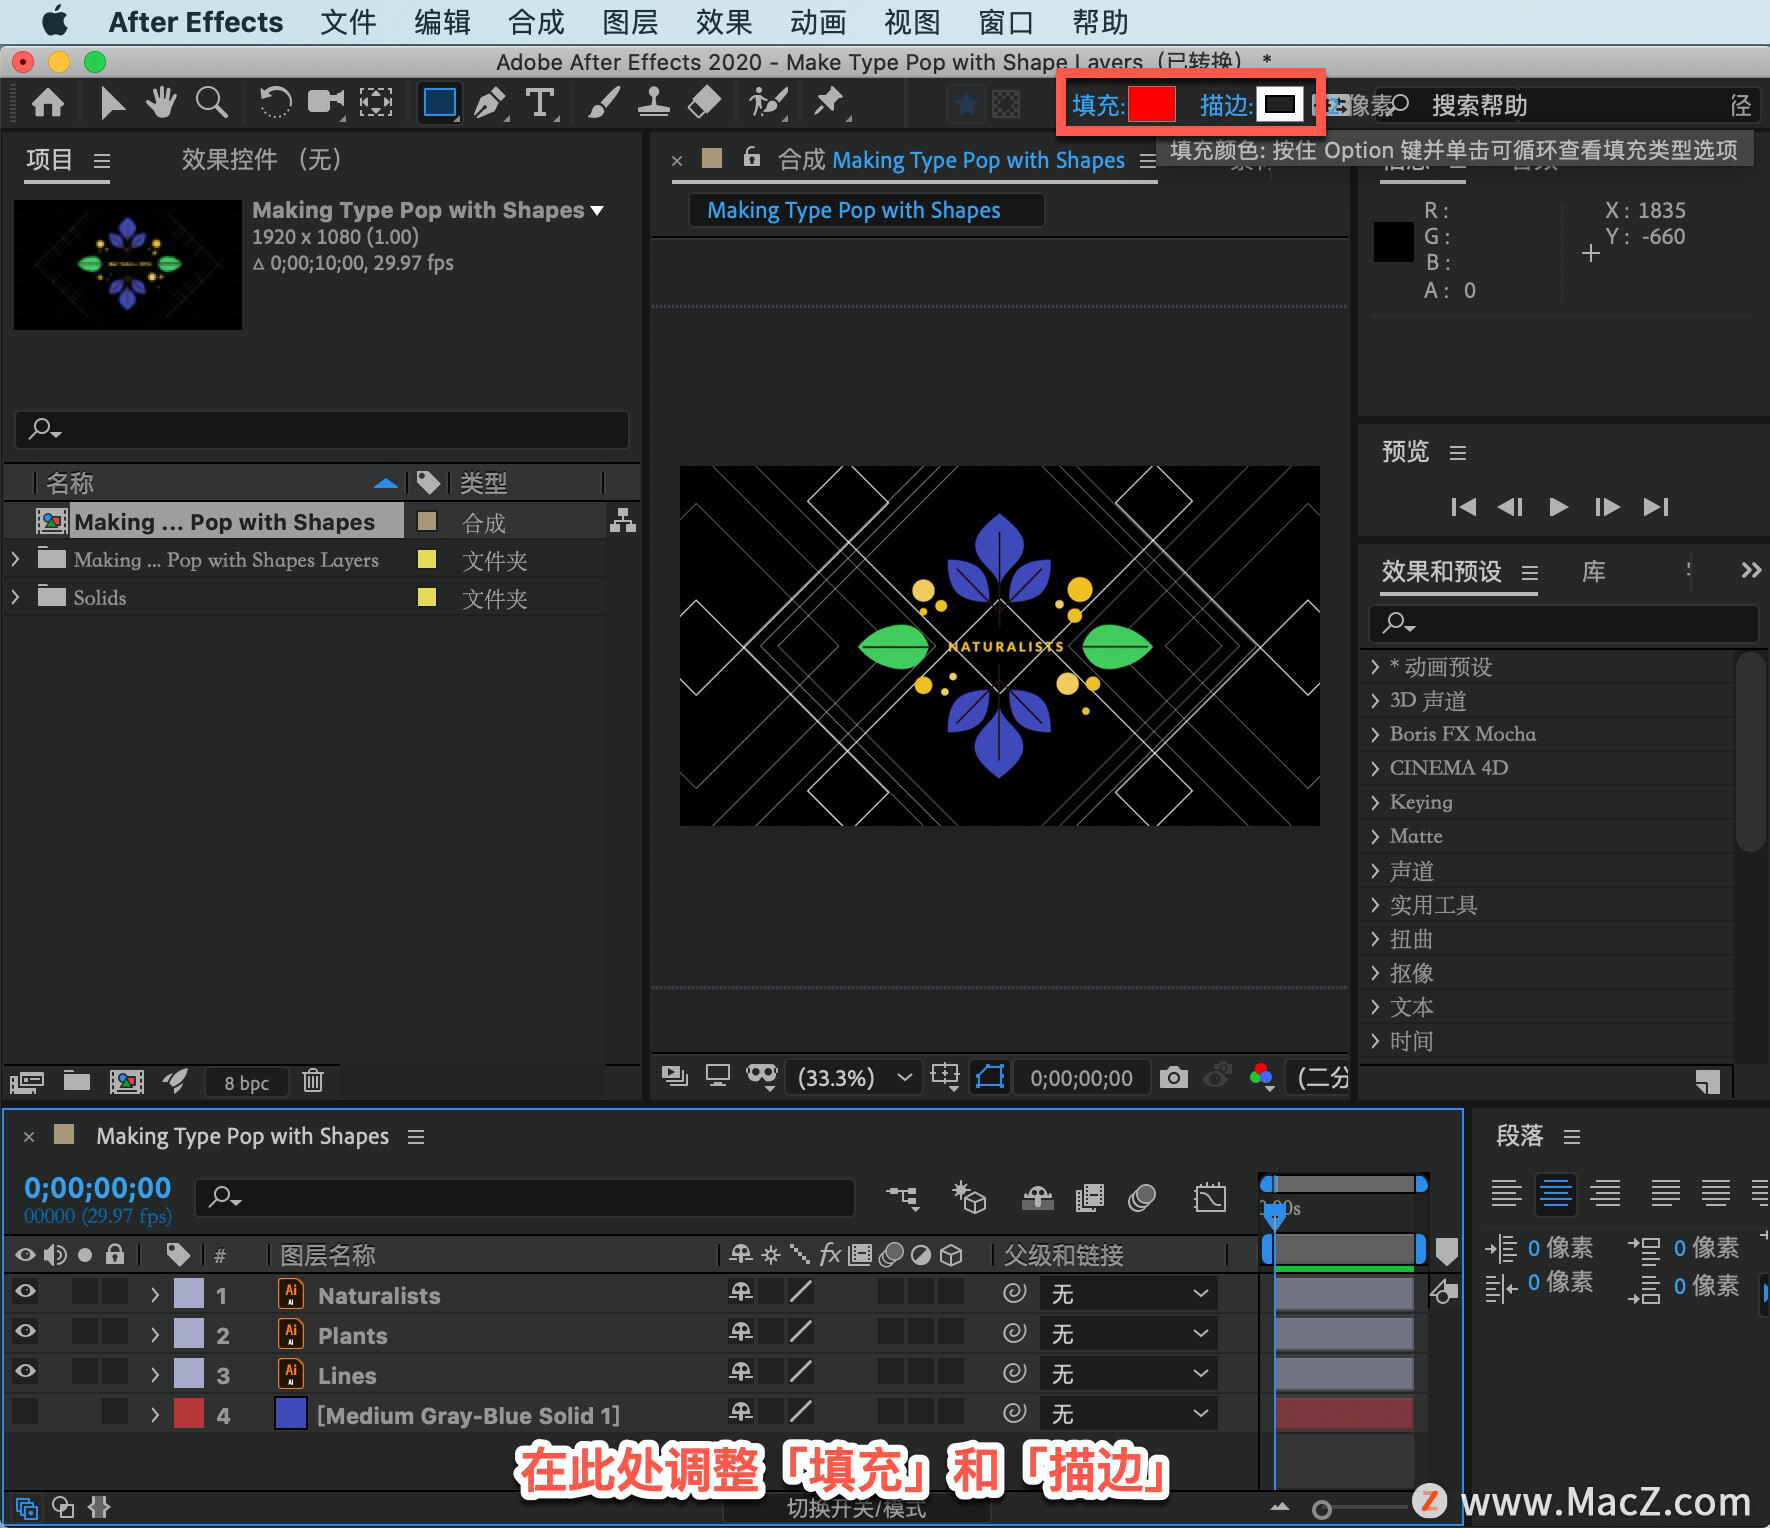Create a new composition from Project panel

[x=126, y=1081]
